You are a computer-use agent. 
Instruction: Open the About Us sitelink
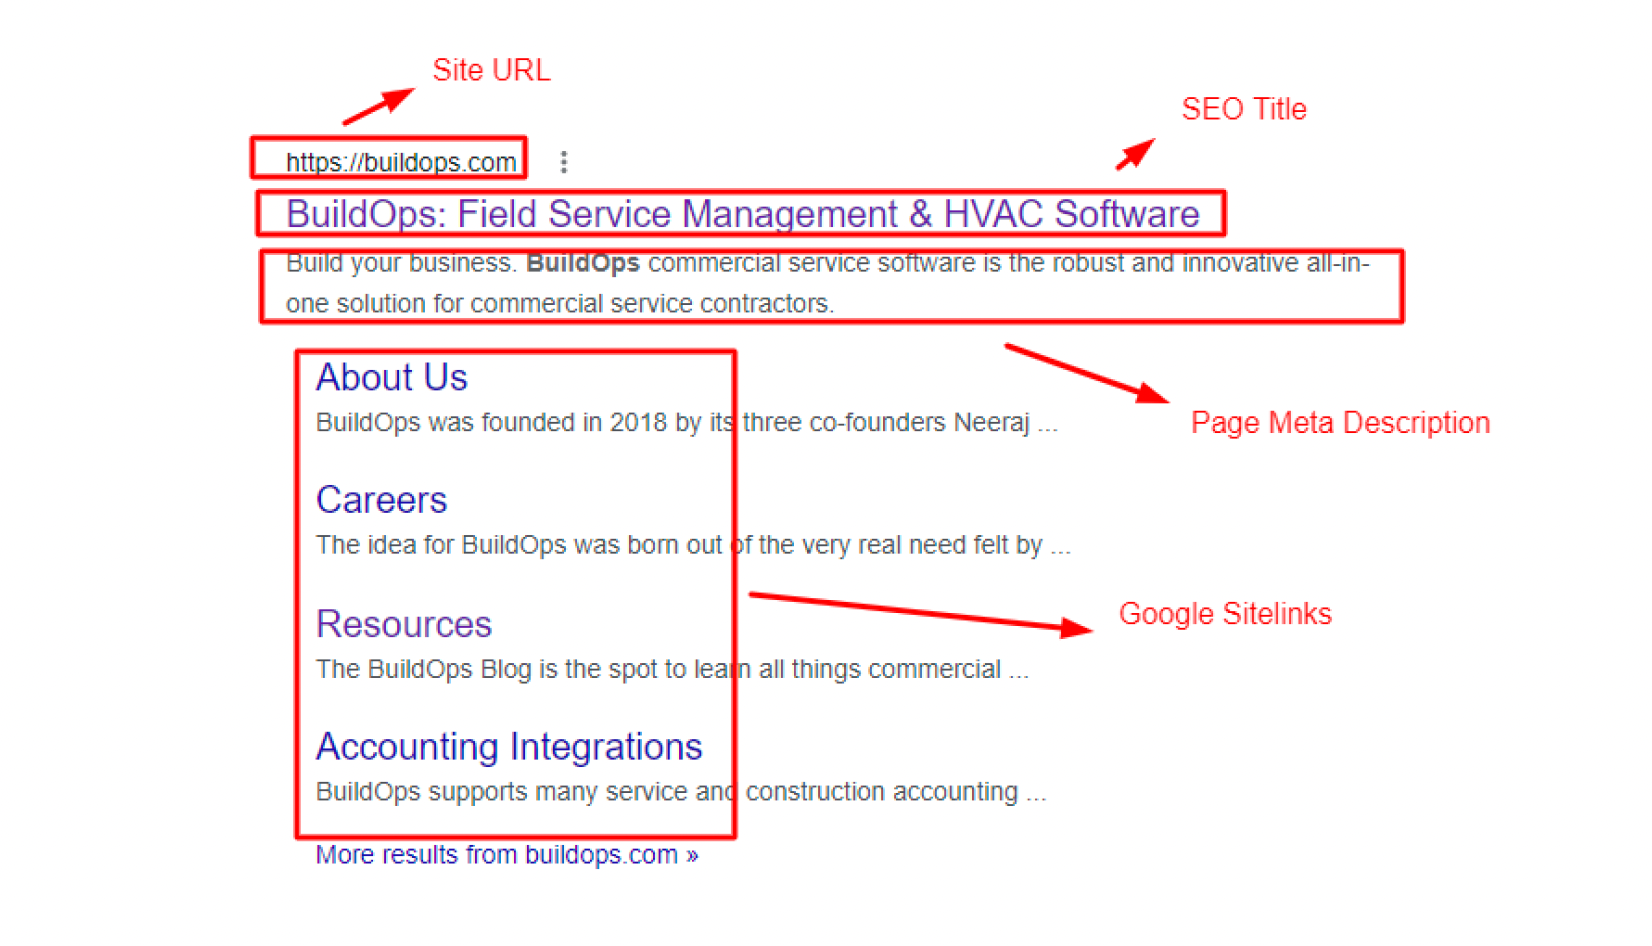point(391,377)
